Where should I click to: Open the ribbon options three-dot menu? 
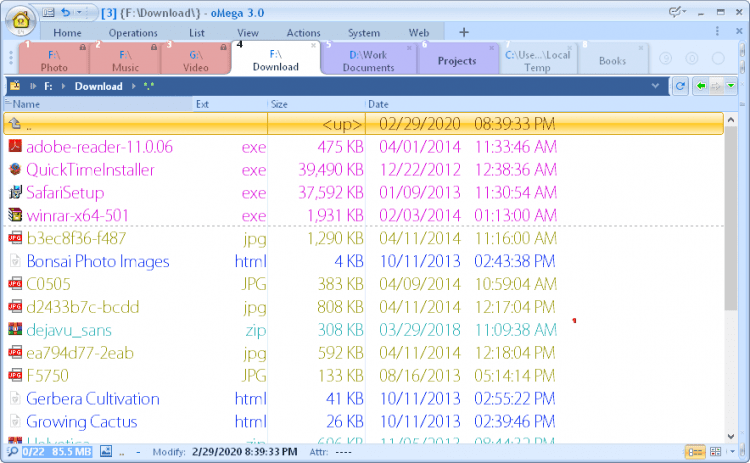717,31
